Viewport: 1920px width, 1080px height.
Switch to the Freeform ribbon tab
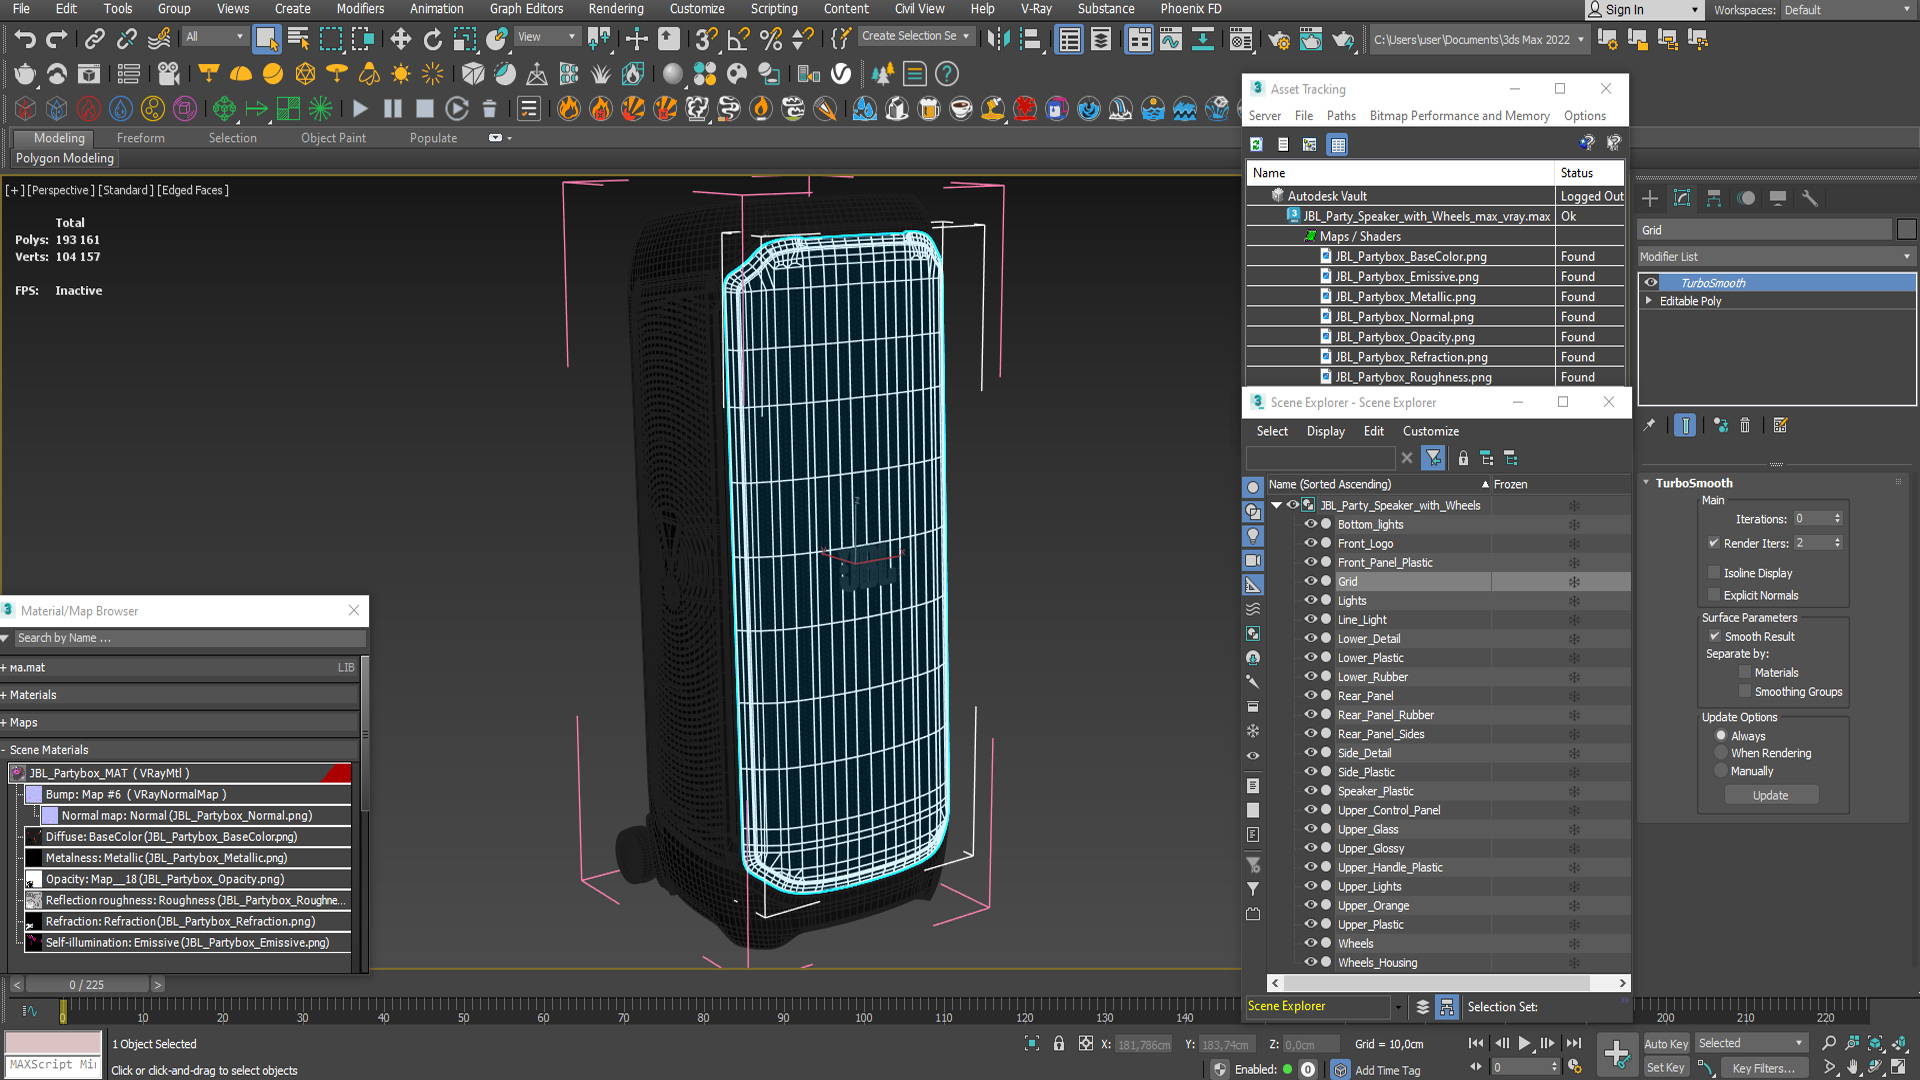point(140,138)
